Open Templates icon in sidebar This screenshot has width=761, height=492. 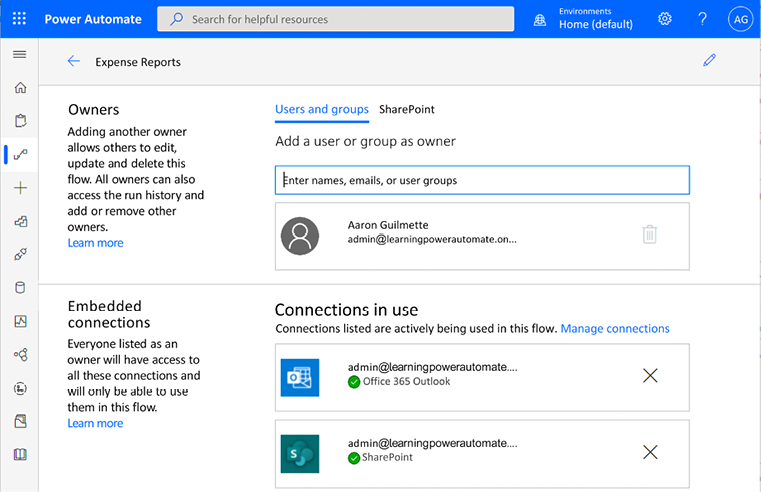[20, 222]
